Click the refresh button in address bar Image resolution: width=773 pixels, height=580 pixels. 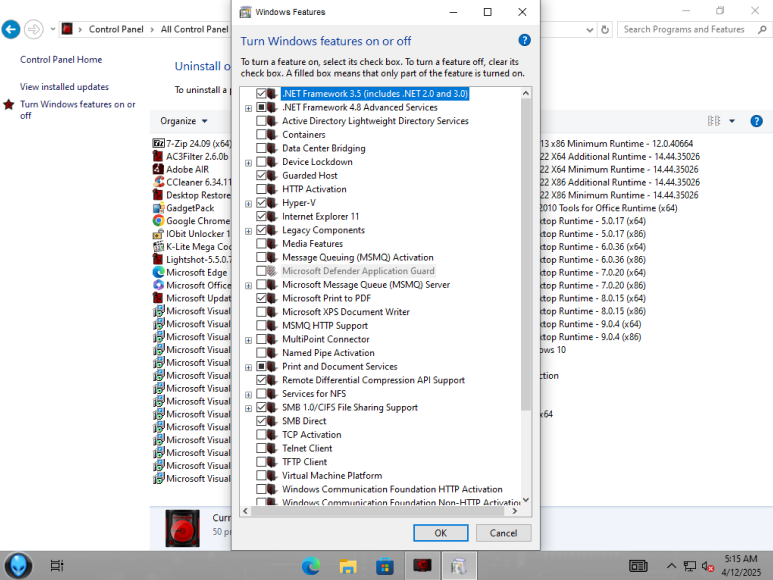[x=605, y=30]
